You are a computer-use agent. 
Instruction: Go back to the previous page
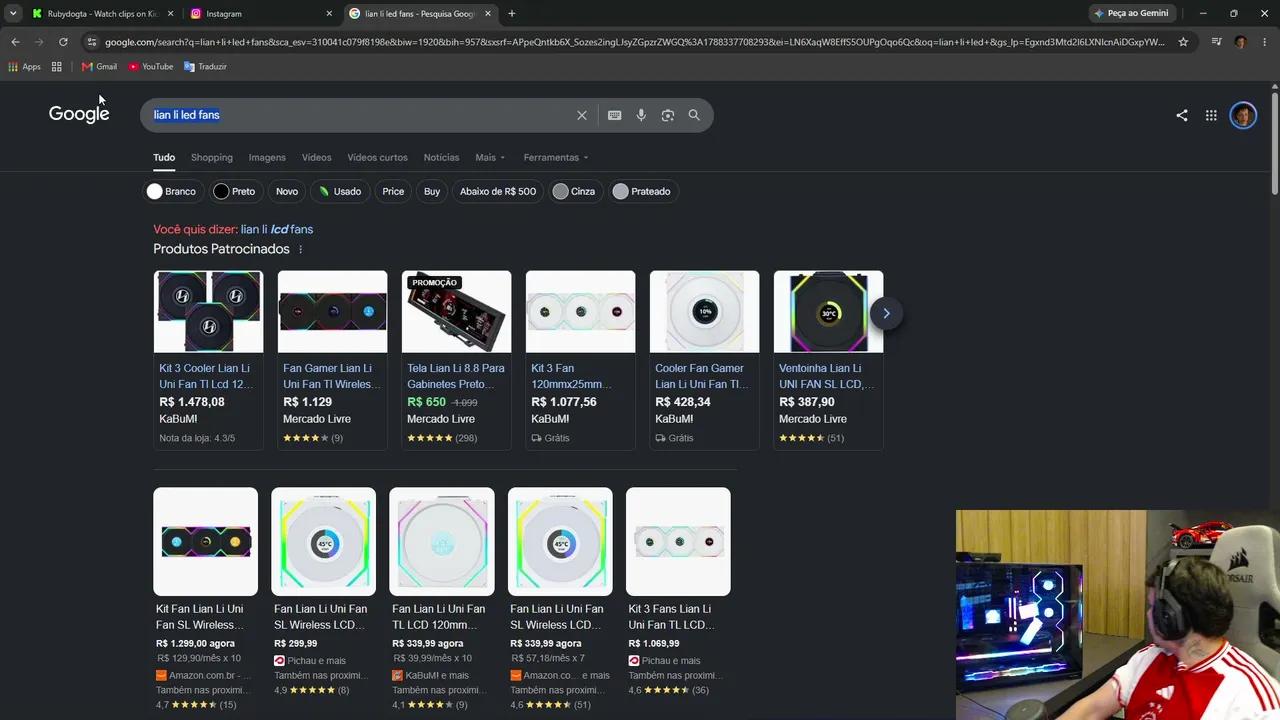click(x=15, y=42)
